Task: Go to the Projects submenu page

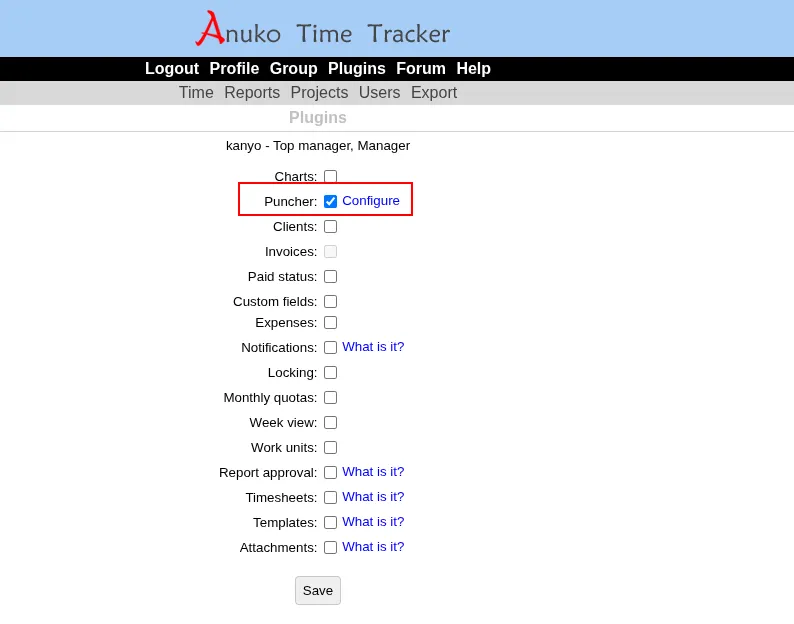Action: click(320, 93)
